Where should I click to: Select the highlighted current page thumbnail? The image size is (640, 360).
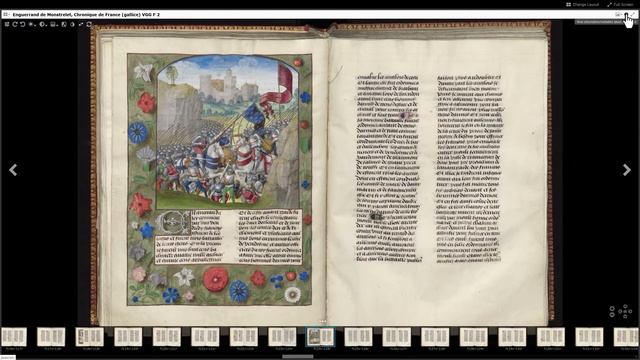tap(320, 337)
